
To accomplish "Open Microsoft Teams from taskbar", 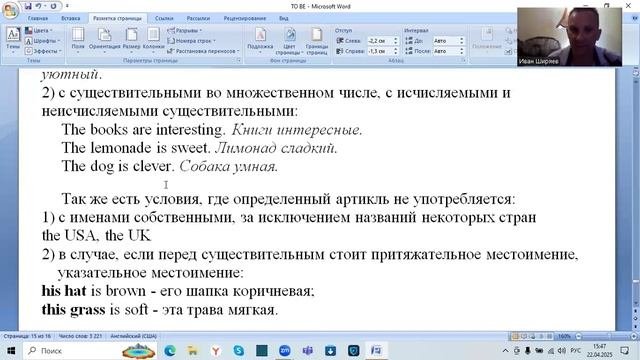I will tap(307, 351).
